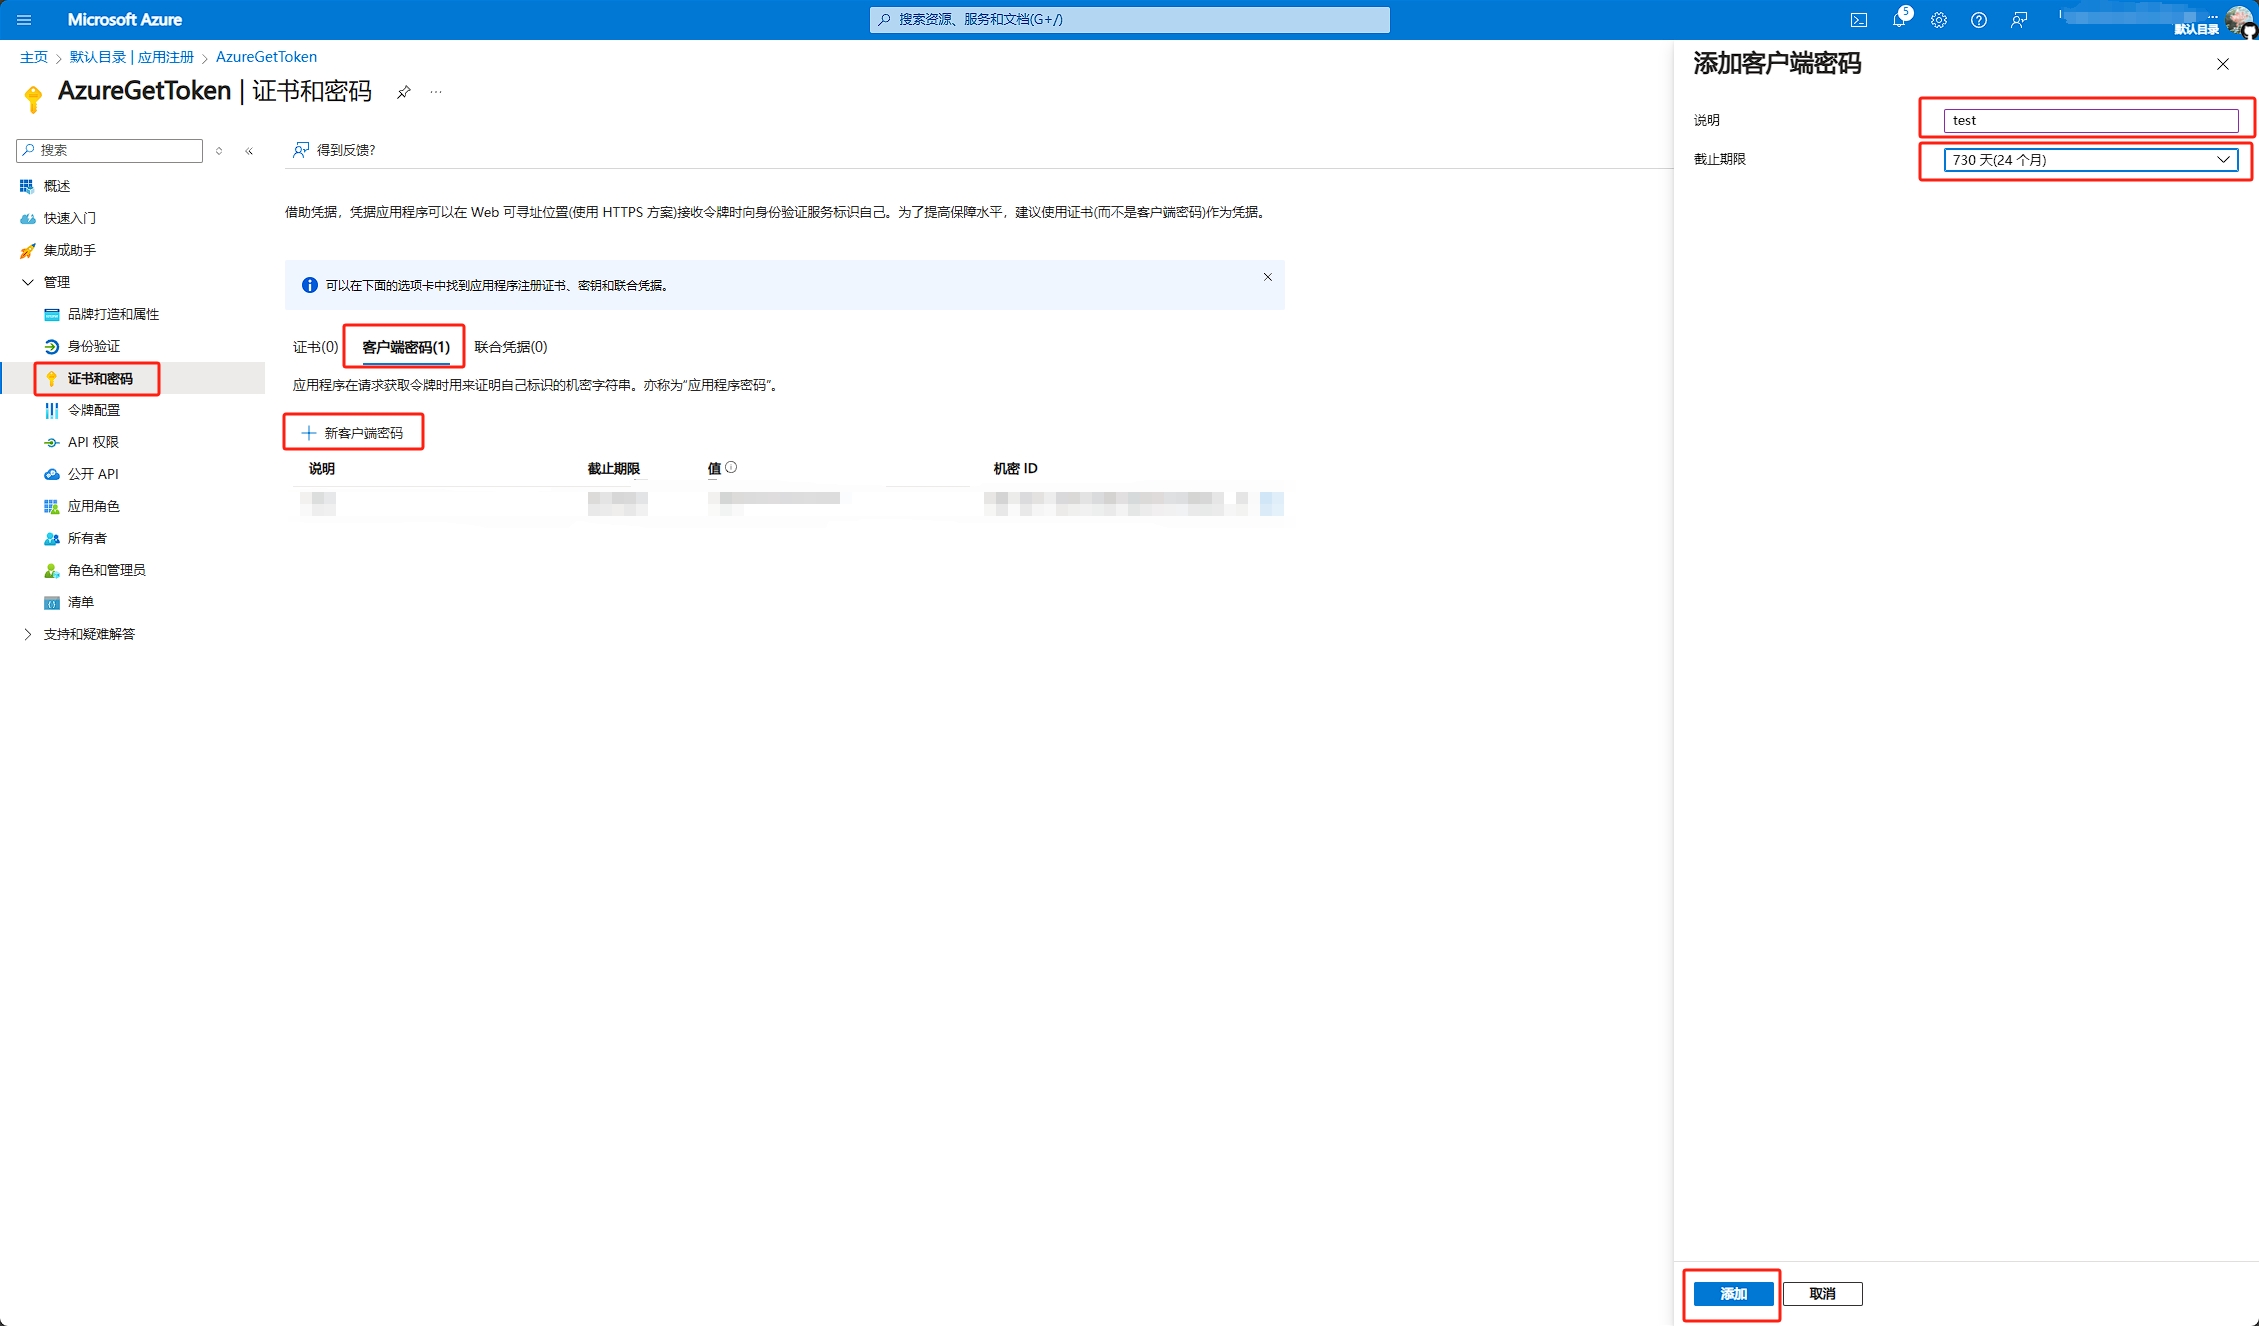Open portal settings gear icon
Viewport: 2259px width, 1326px height.
click(1938, 20)
